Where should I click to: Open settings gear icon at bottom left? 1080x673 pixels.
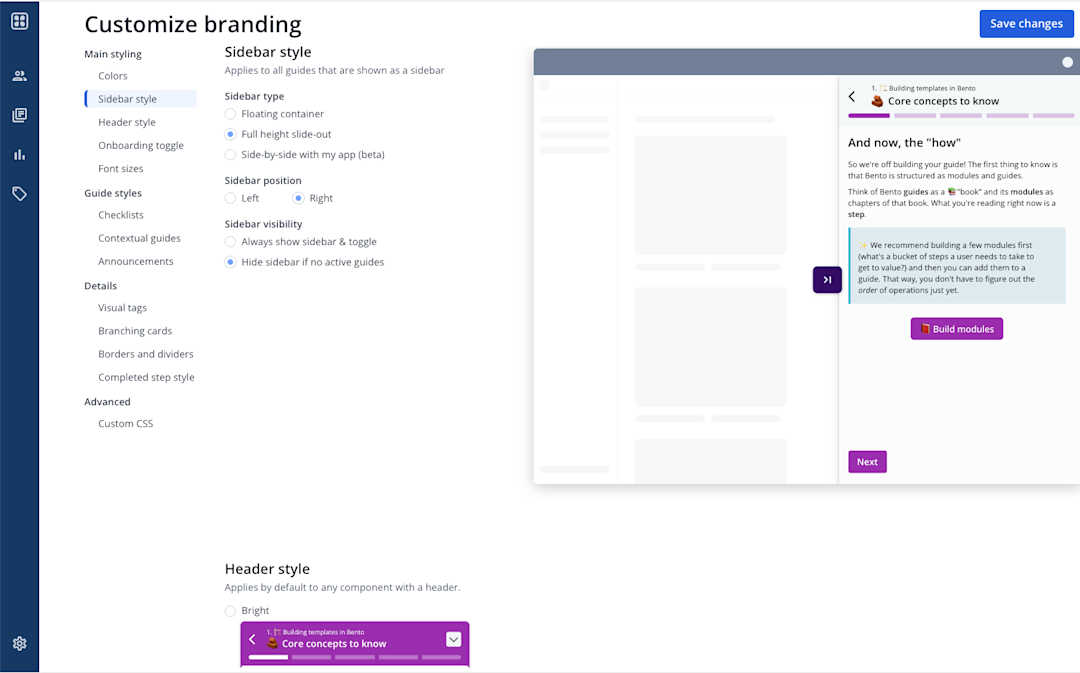19,643
